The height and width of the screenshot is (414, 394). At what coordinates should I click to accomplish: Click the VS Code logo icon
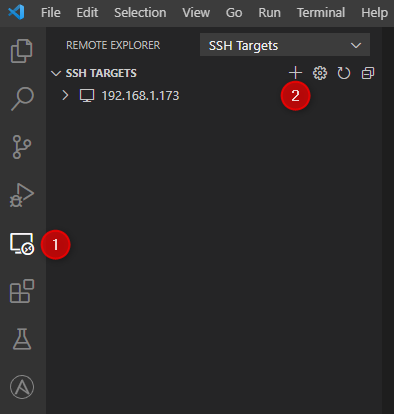click(16, 12)
